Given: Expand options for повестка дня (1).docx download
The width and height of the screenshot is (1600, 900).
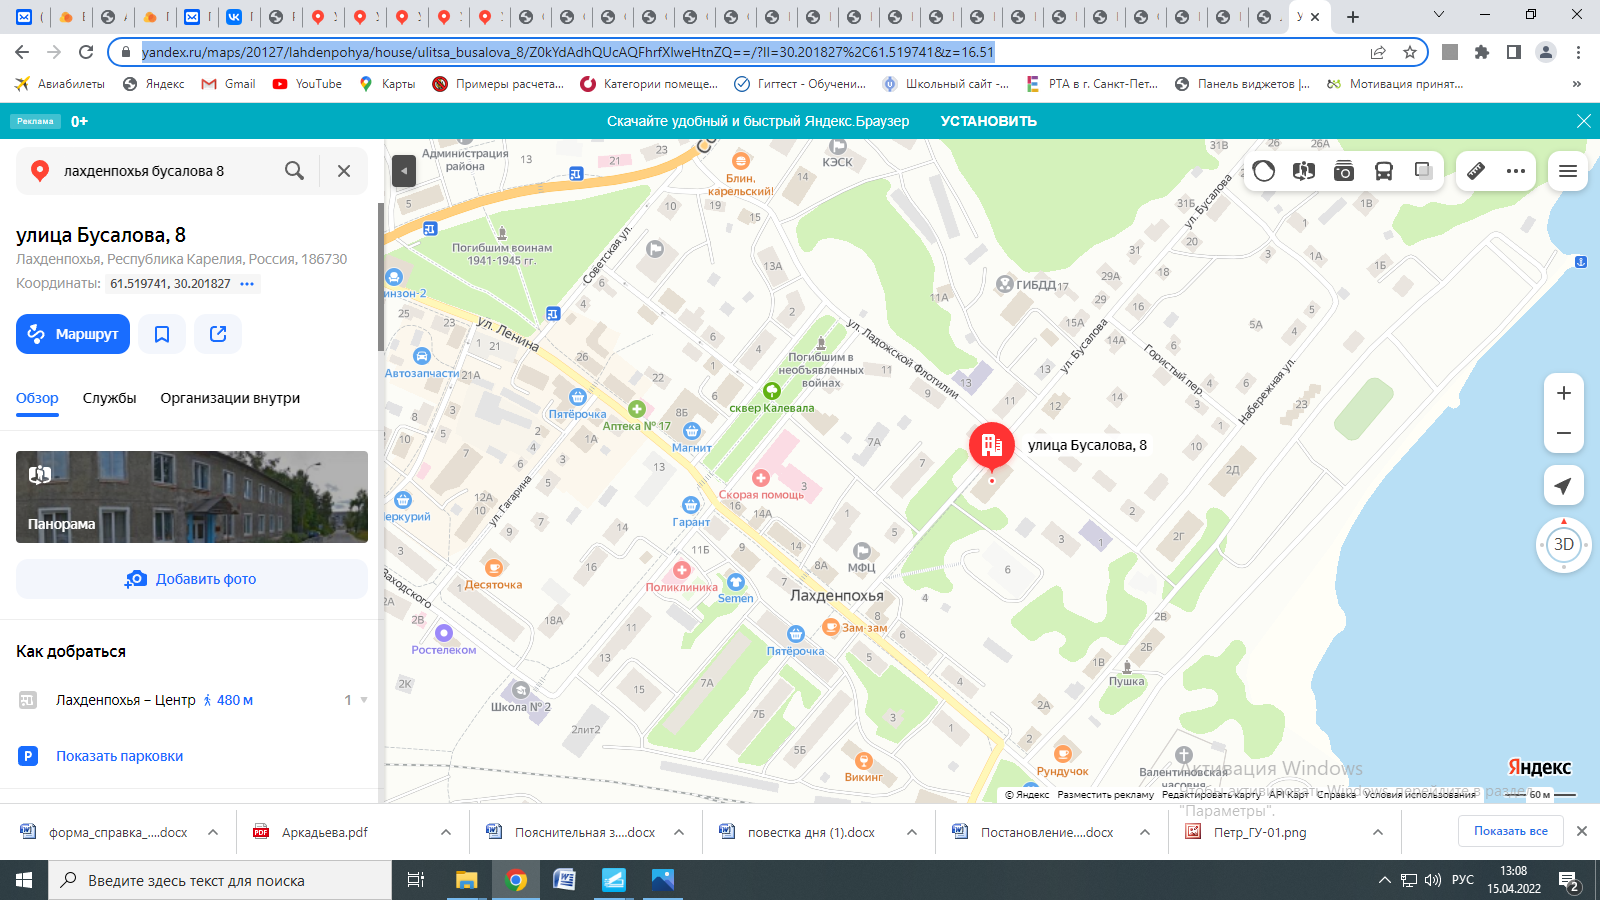Looking at the screenshot, I should coord(912,832).
